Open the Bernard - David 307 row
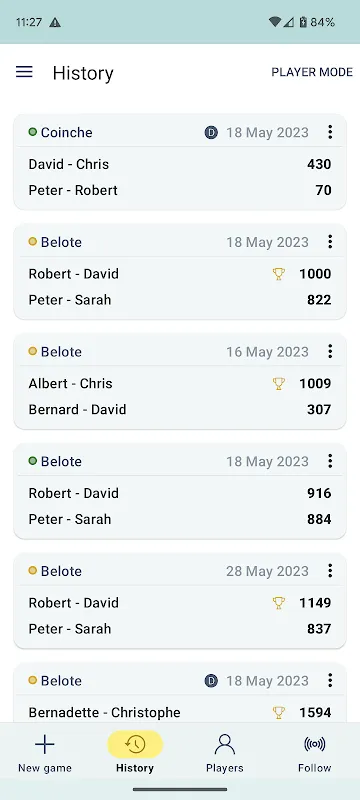Screen dimensions: 360x800 pos(180,410)
